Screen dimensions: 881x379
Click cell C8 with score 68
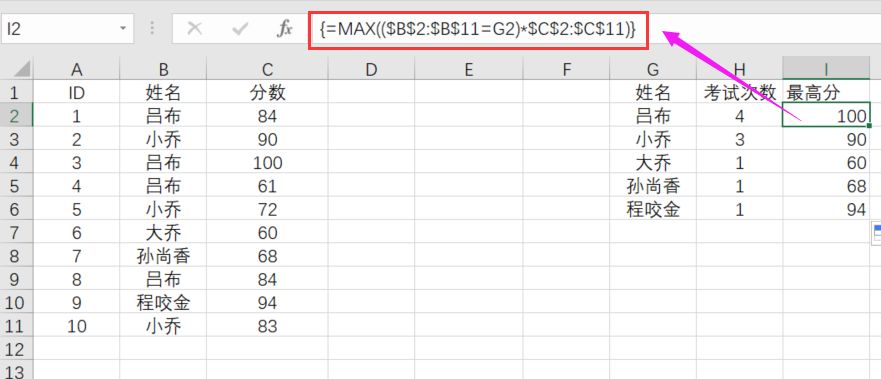[267, 255]
